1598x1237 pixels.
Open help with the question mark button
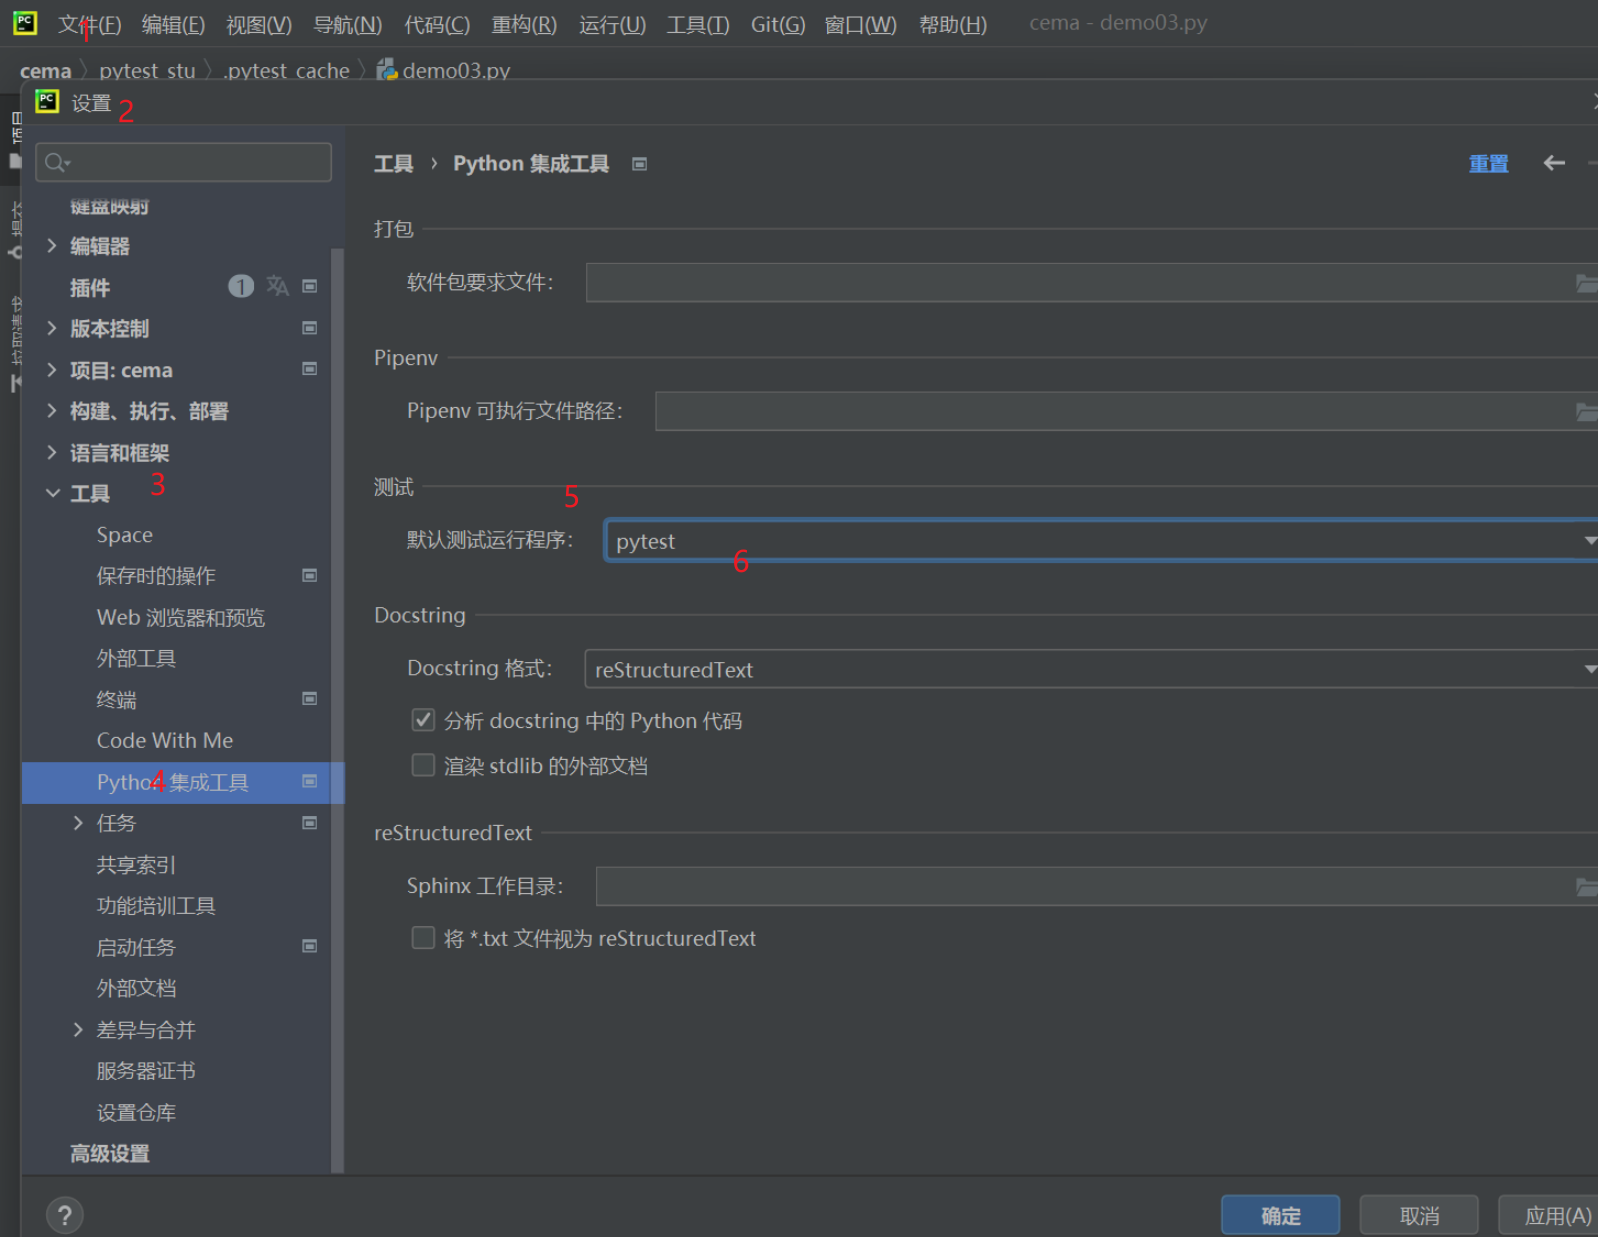pos(65,1215)
